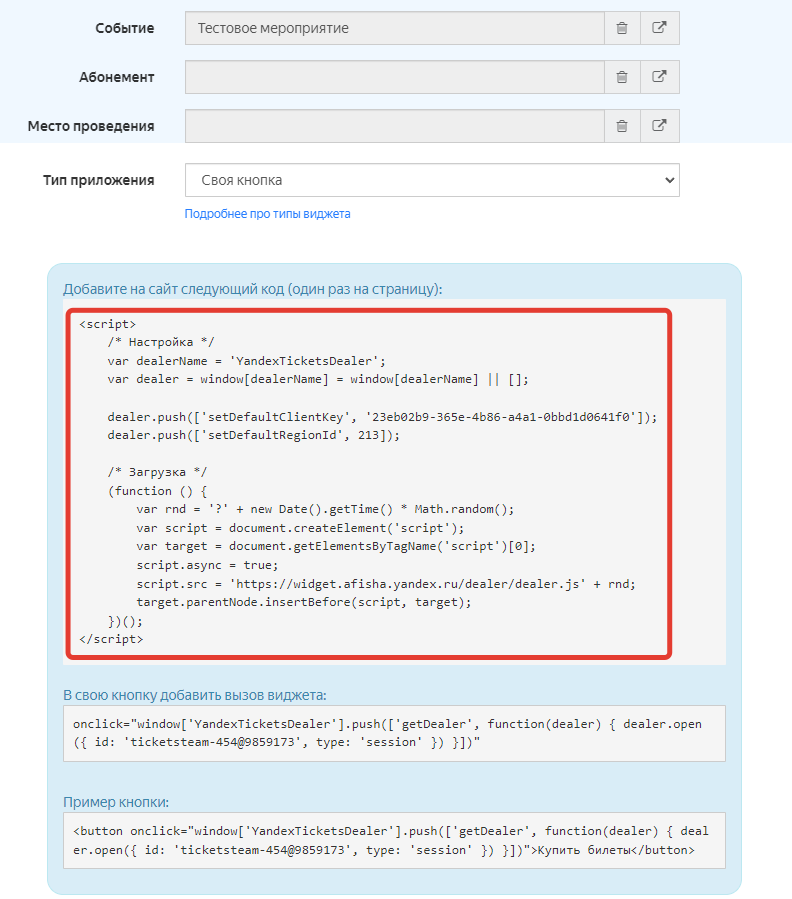The width and height of the screenshot is (792, 899).
Task: Click the Событие label
Action: 124,28
